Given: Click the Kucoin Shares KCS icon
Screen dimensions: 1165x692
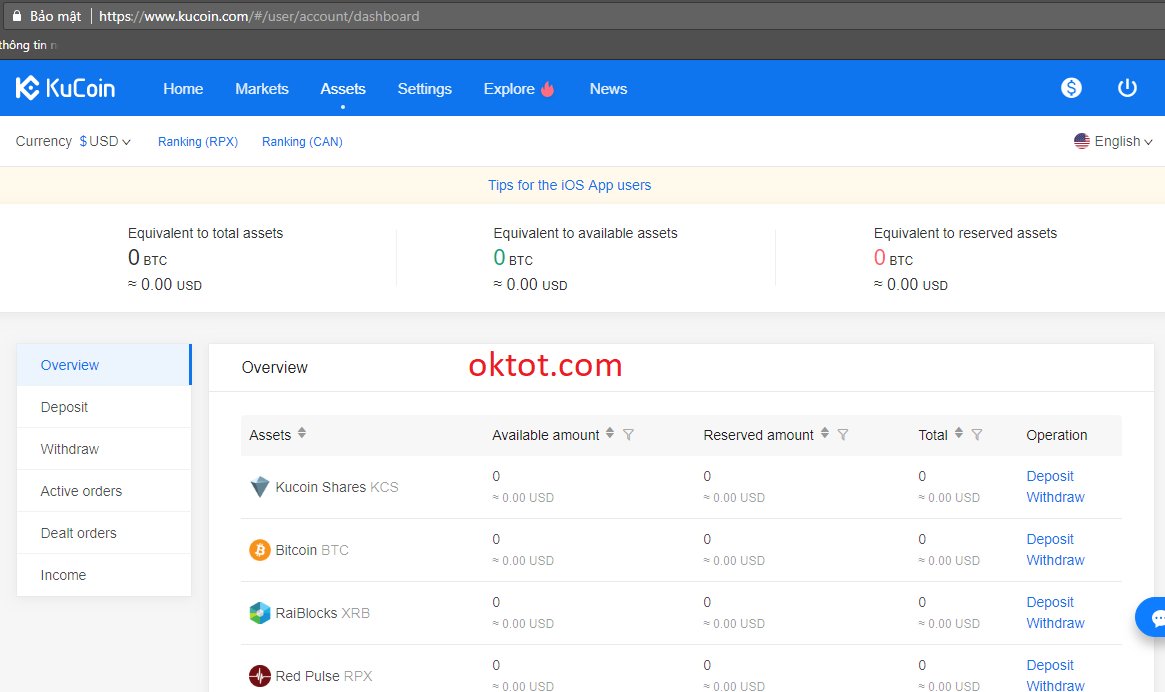Looking at the screenshot, I should tap(260, 487).
